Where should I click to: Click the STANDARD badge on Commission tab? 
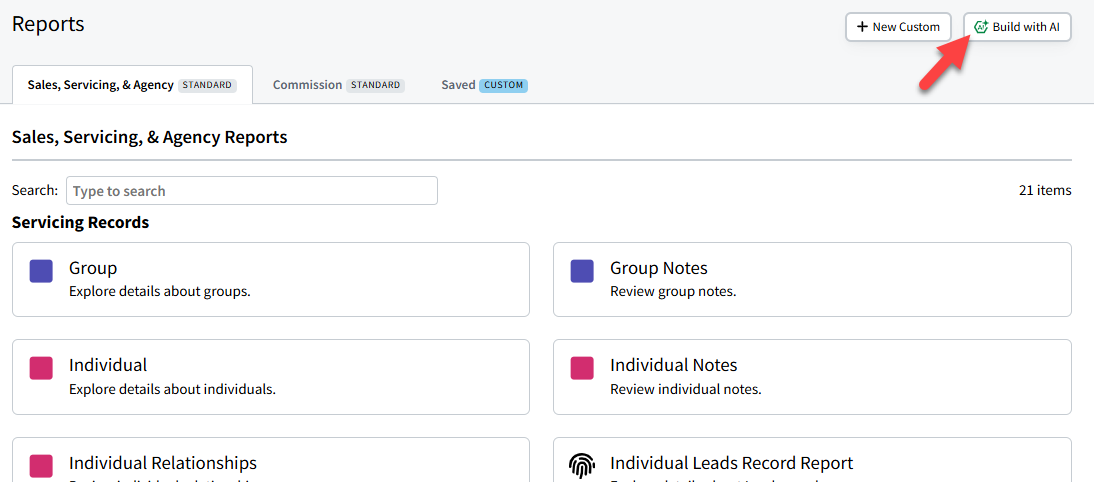point(375,85)
